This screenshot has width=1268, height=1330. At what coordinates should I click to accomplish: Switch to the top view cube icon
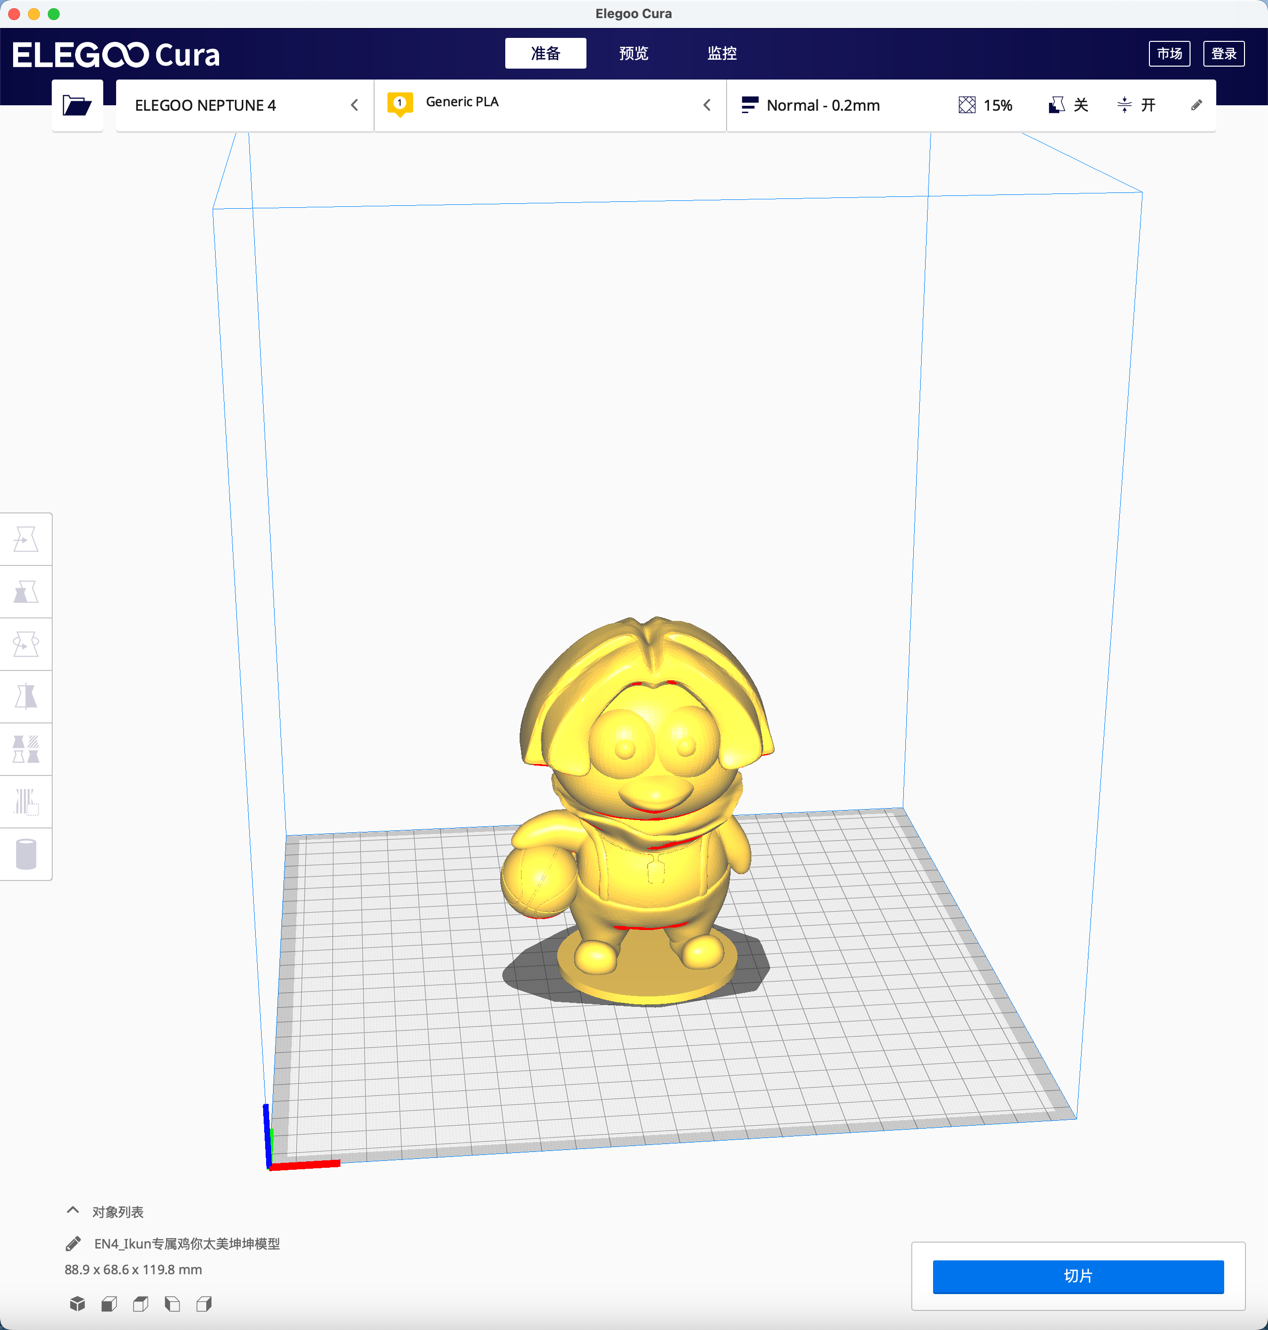click(x=141, y=1304)
